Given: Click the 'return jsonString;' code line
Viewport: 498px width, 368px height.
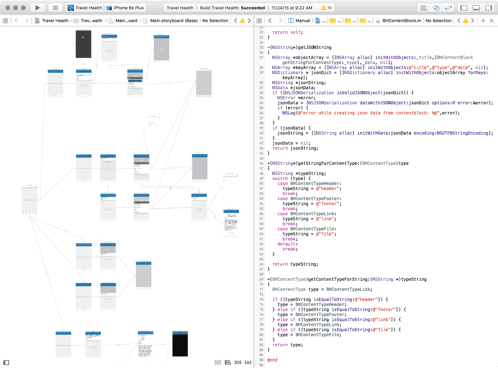Looking at the screenshot, I should coord(295,148).
